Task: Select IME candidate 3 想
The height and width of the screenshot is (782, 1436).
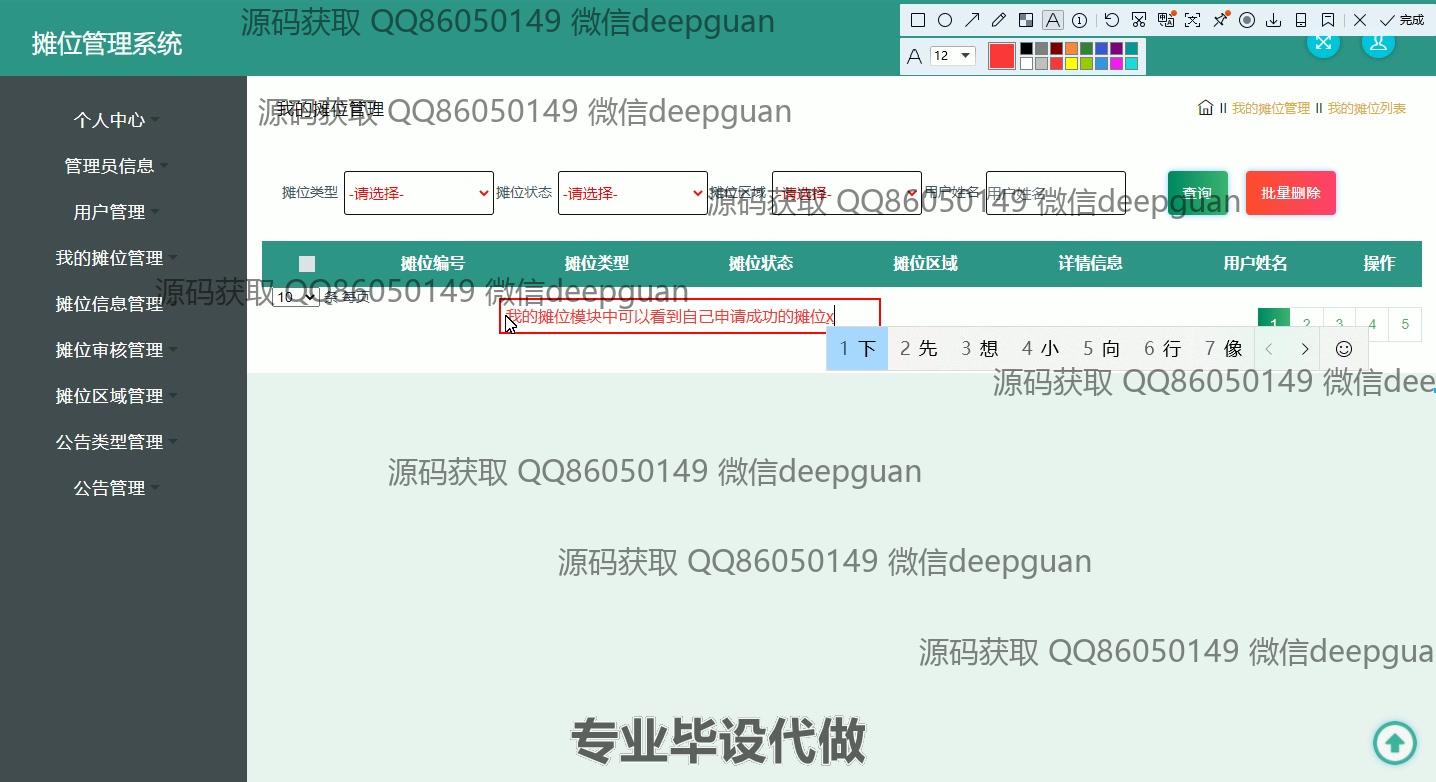Action: pyautogui.click(x=980, y=348)
